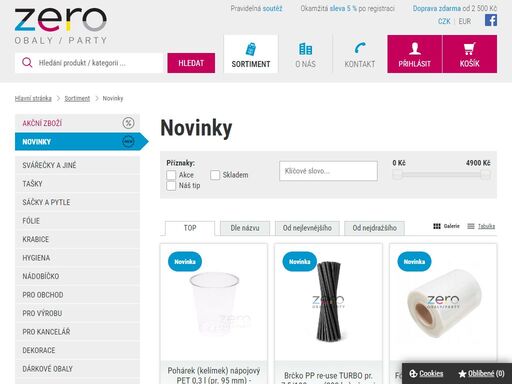Enable the Akce checkbox

click(171, 175)
